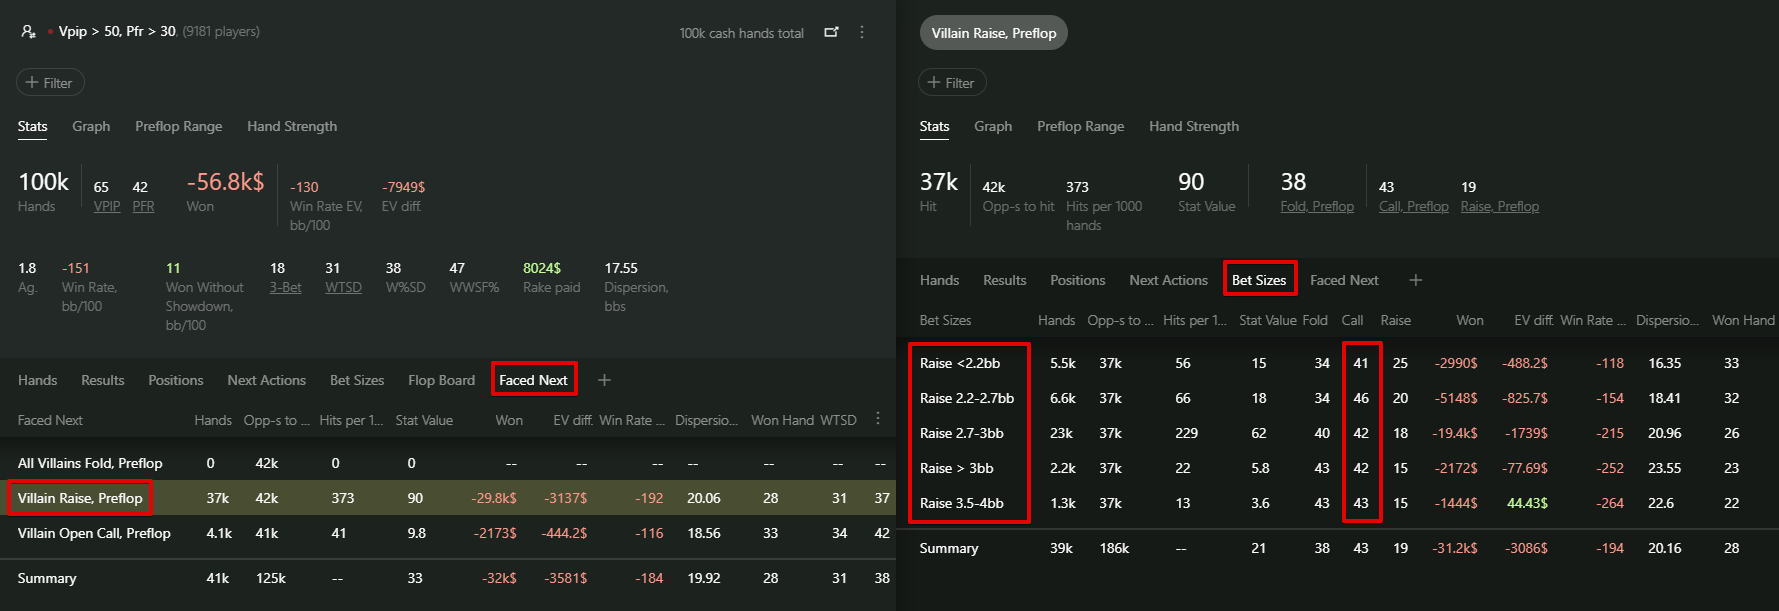Viewport: 1779px width, 611px height.
Task: Open the table column options three-dots icon
Action: (x=878, y=419)
